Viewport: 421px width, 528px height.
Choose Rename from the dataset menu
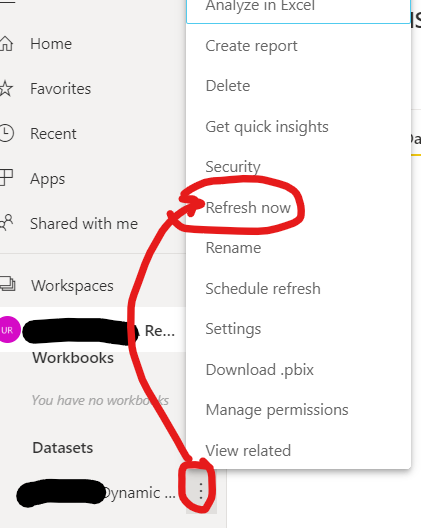click(x=233, y=248)
